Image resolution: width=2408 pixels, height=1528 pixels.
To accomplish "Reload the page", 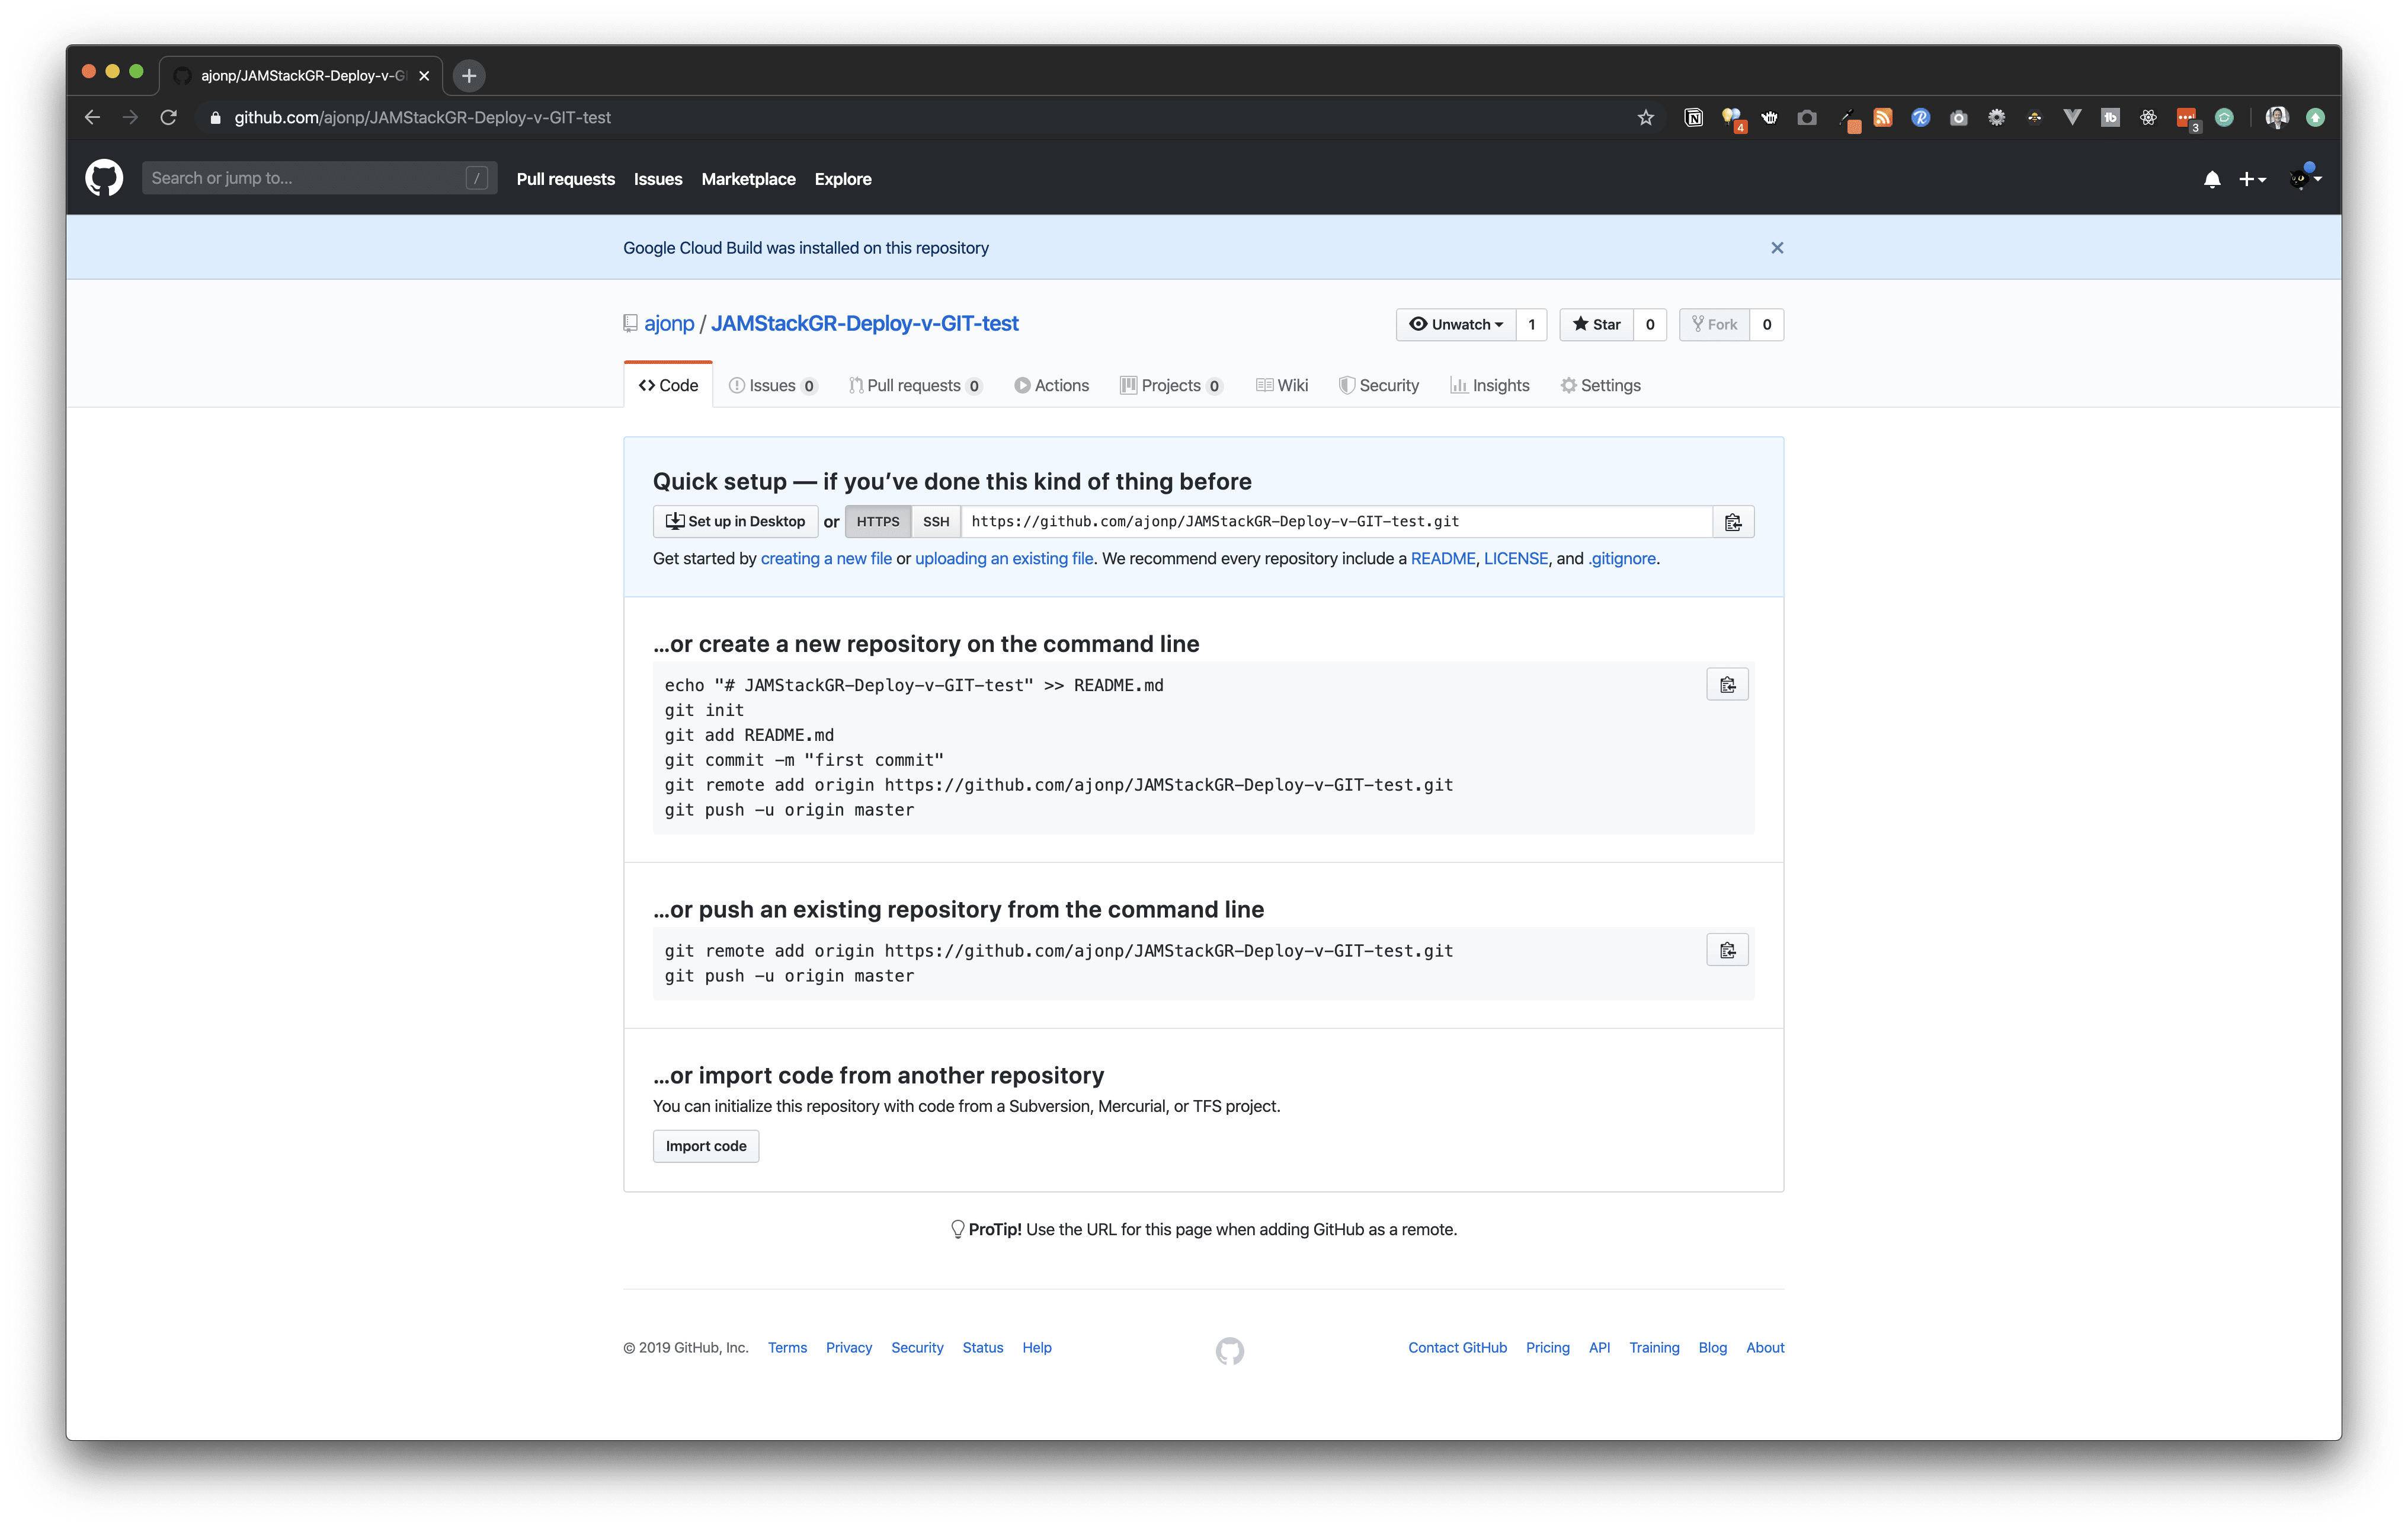I will tap(168, 118).
